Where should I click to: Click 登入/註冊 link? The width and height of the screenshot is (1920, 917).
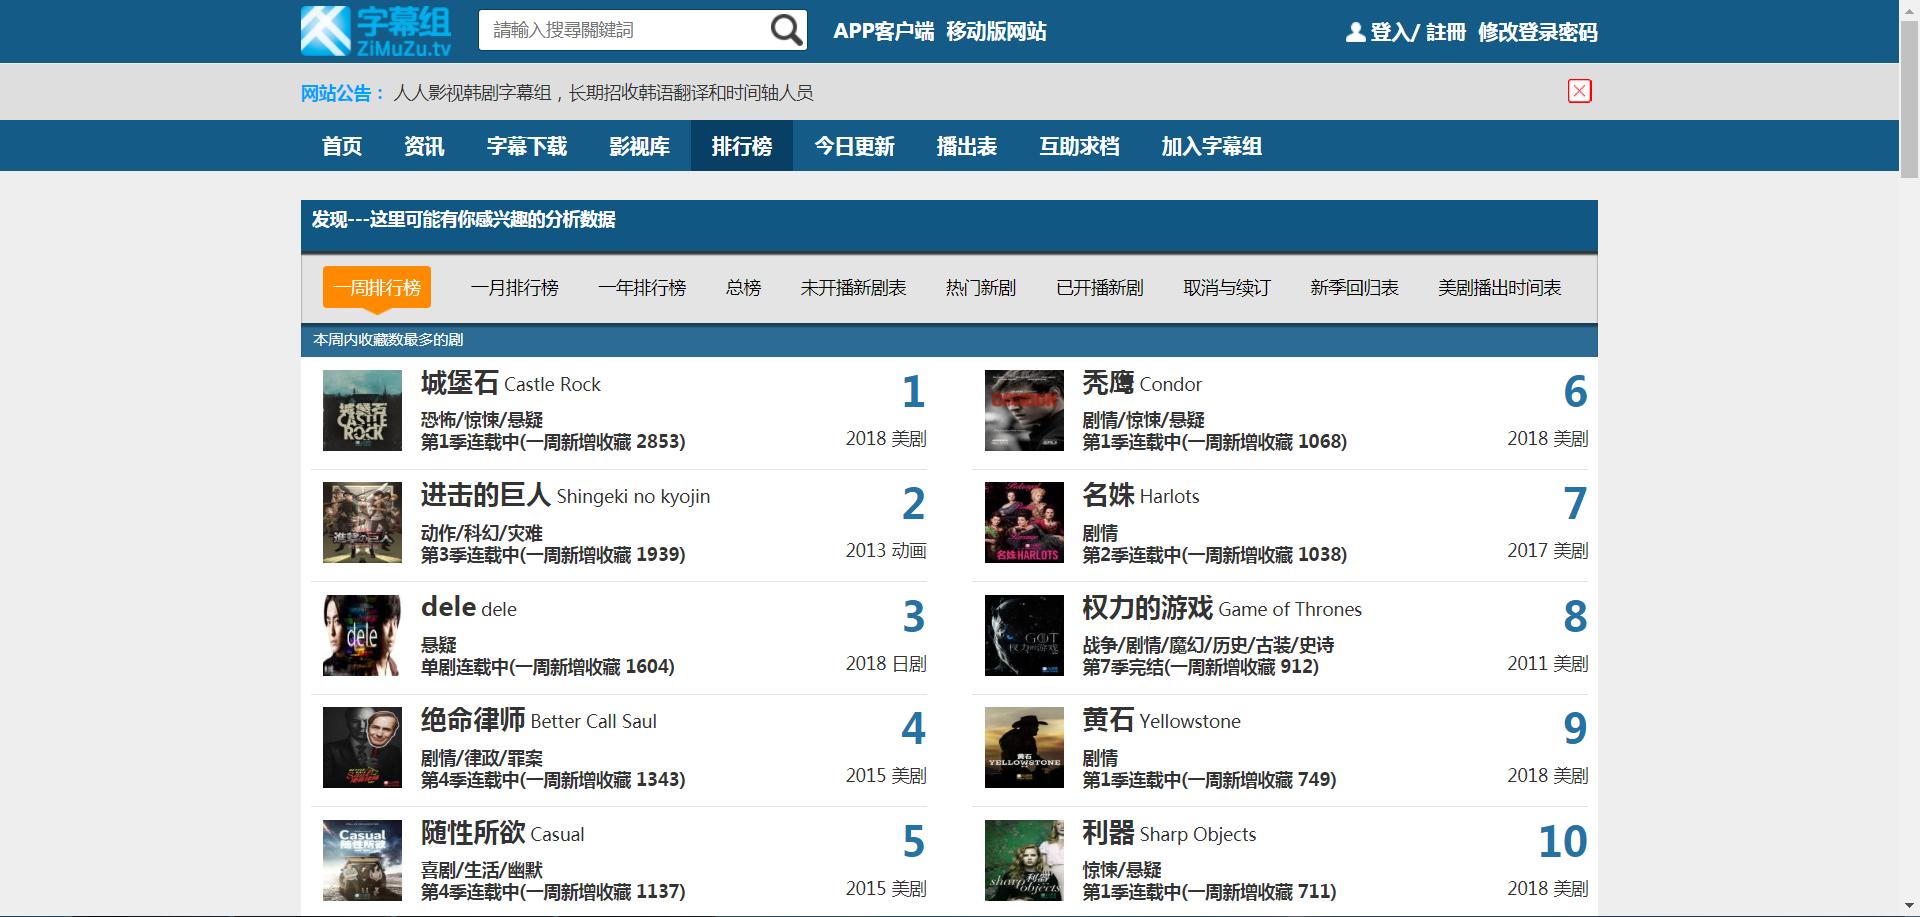click(x=1418, y=32)
